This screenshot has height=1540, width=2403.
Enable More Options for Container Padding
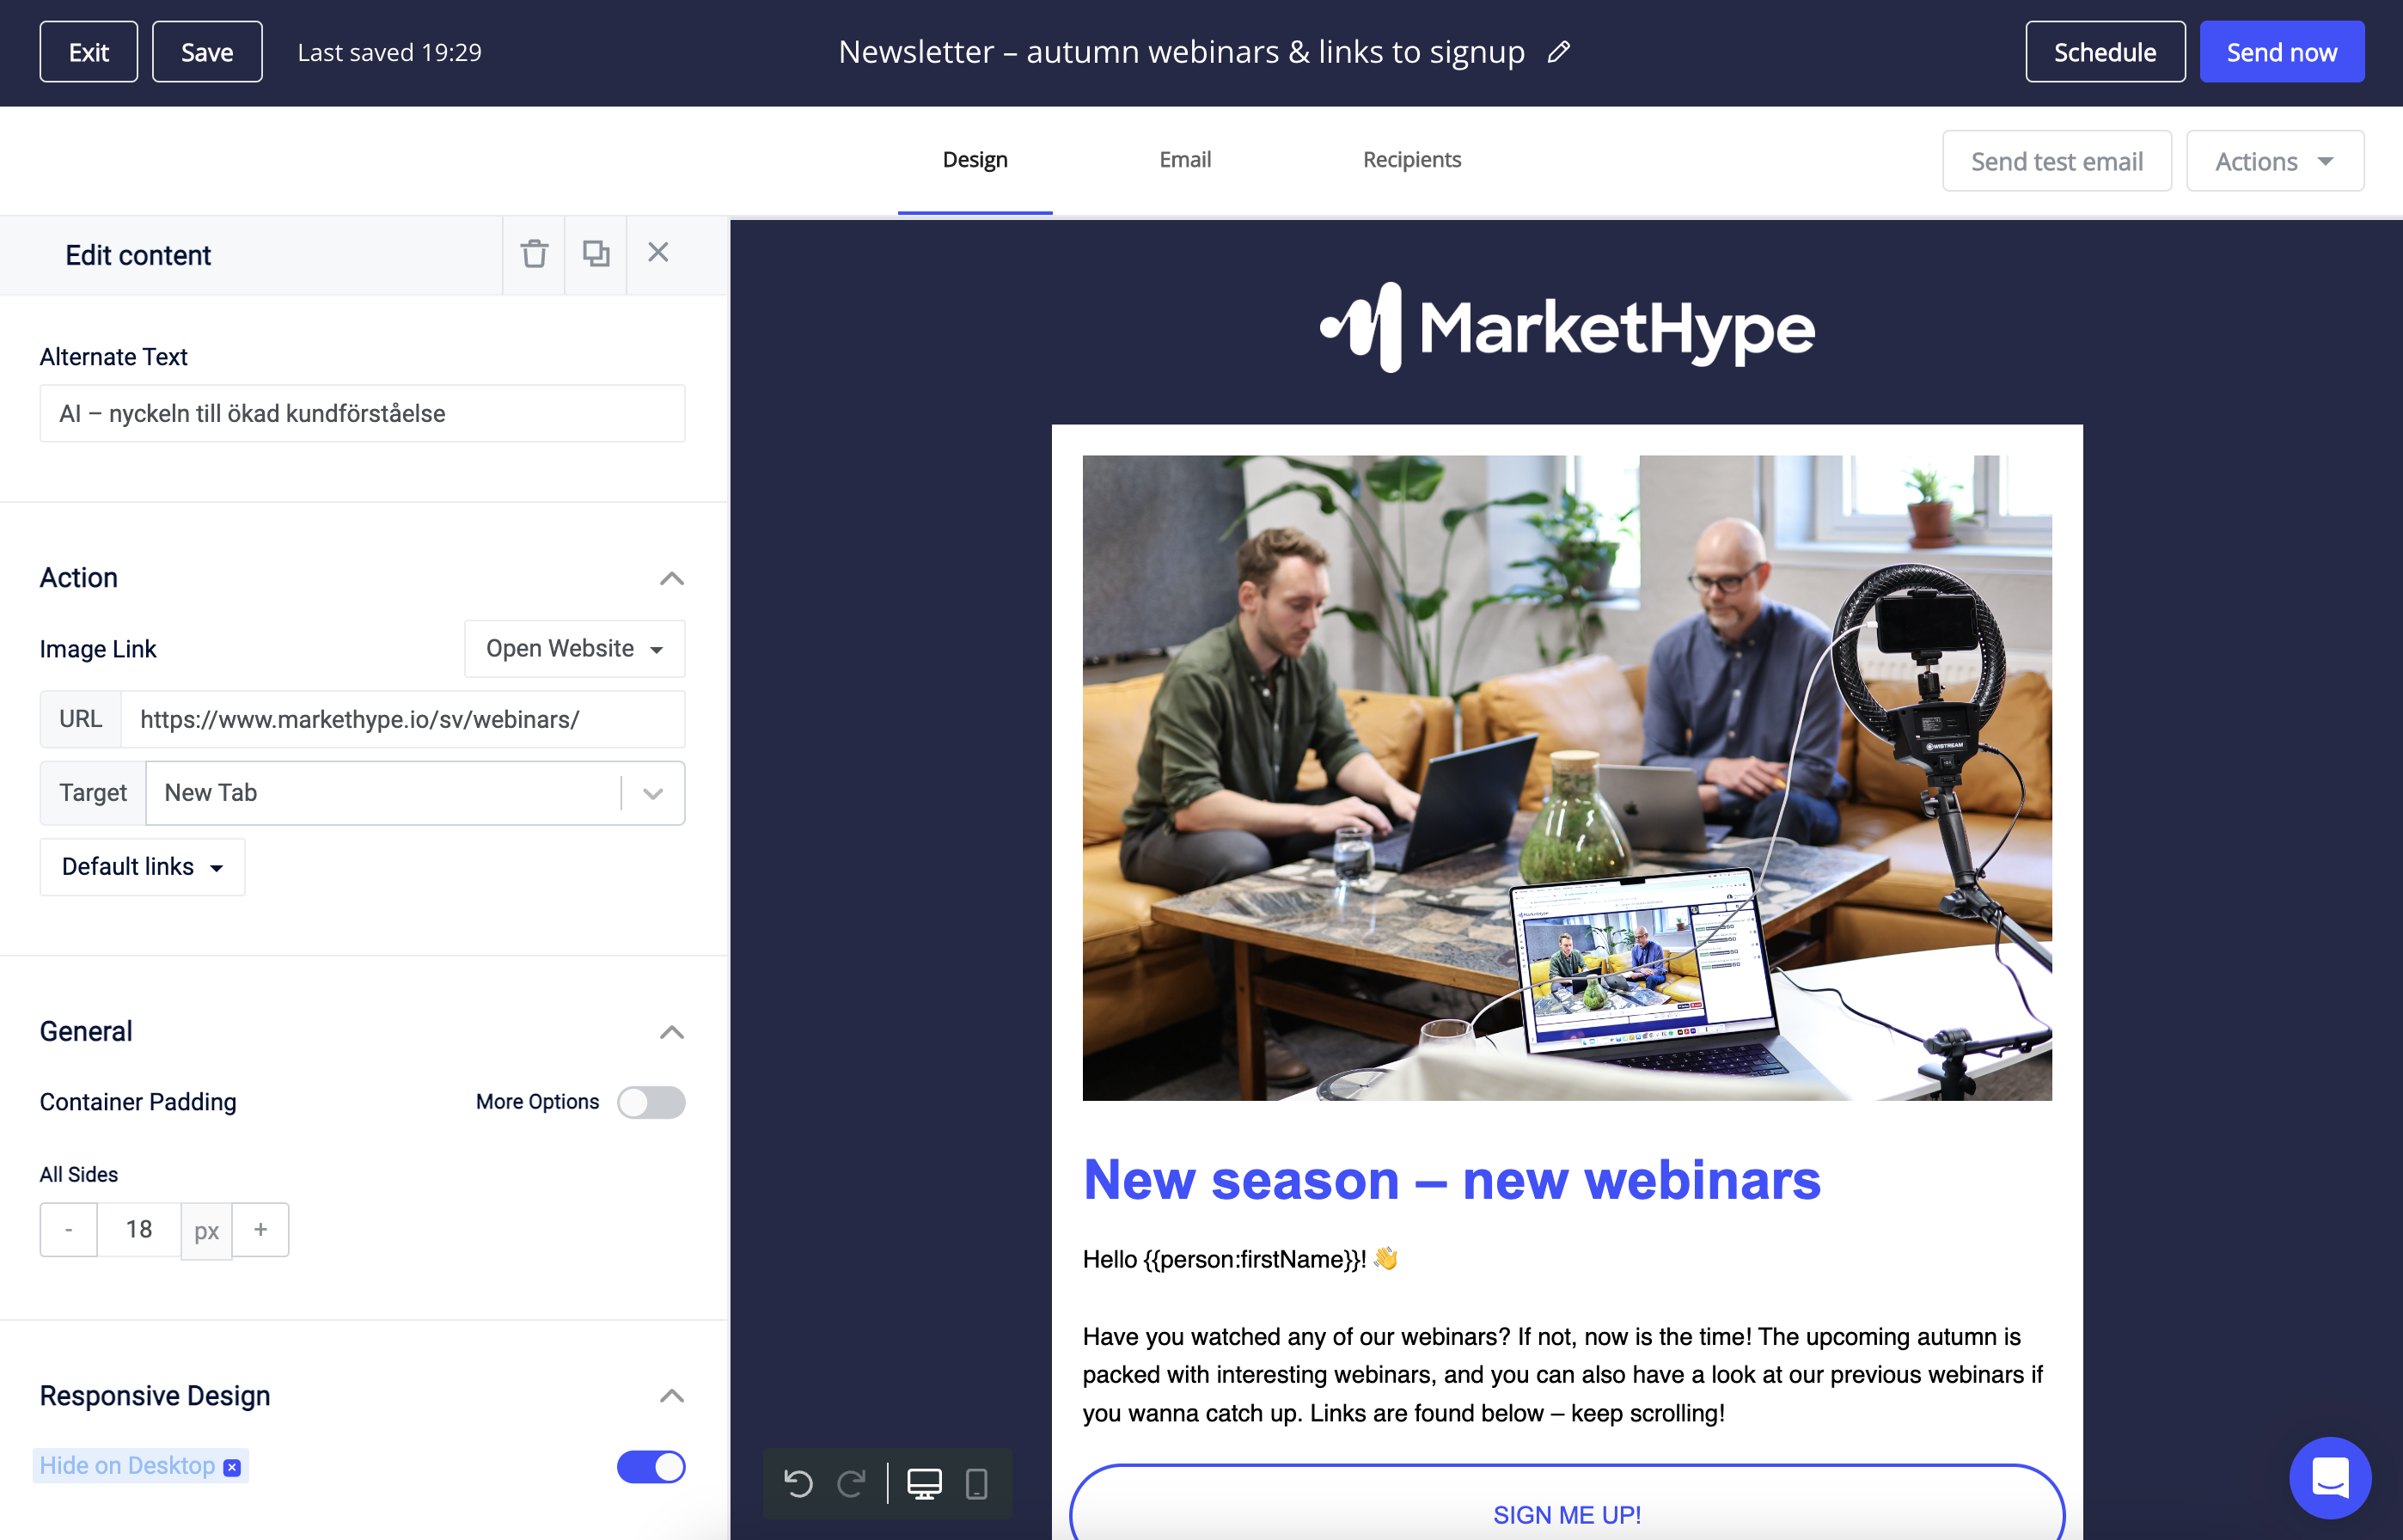pos(651,1102)
